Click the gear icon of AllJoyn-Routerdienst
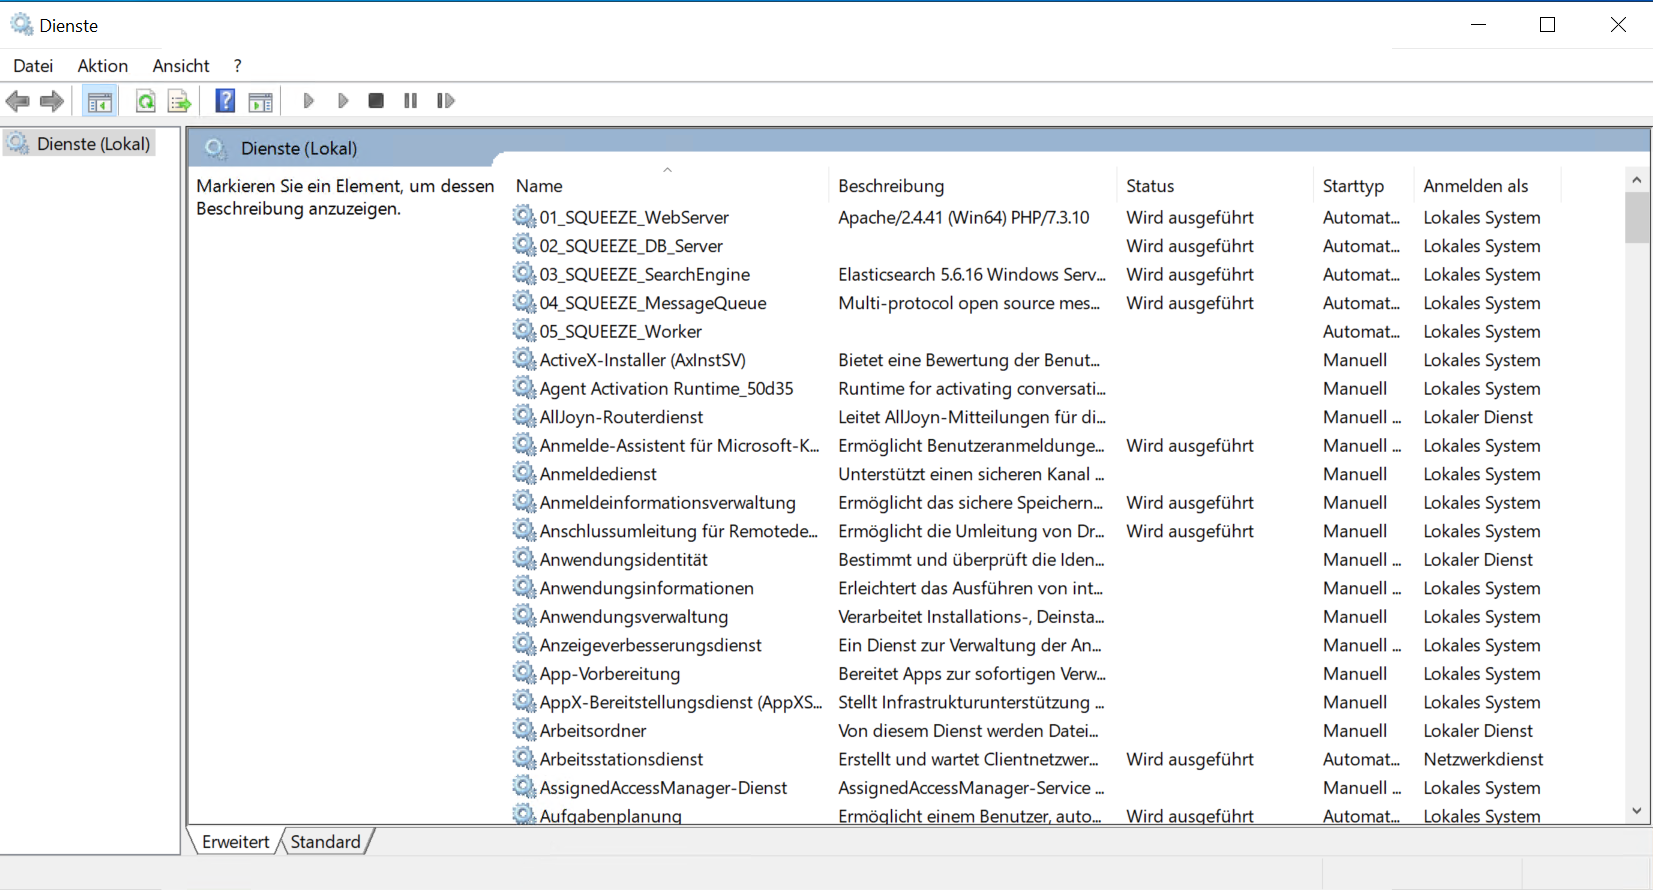Image resolution: width=1653 pixels, height=890 pixels. (x=524, y=416)
